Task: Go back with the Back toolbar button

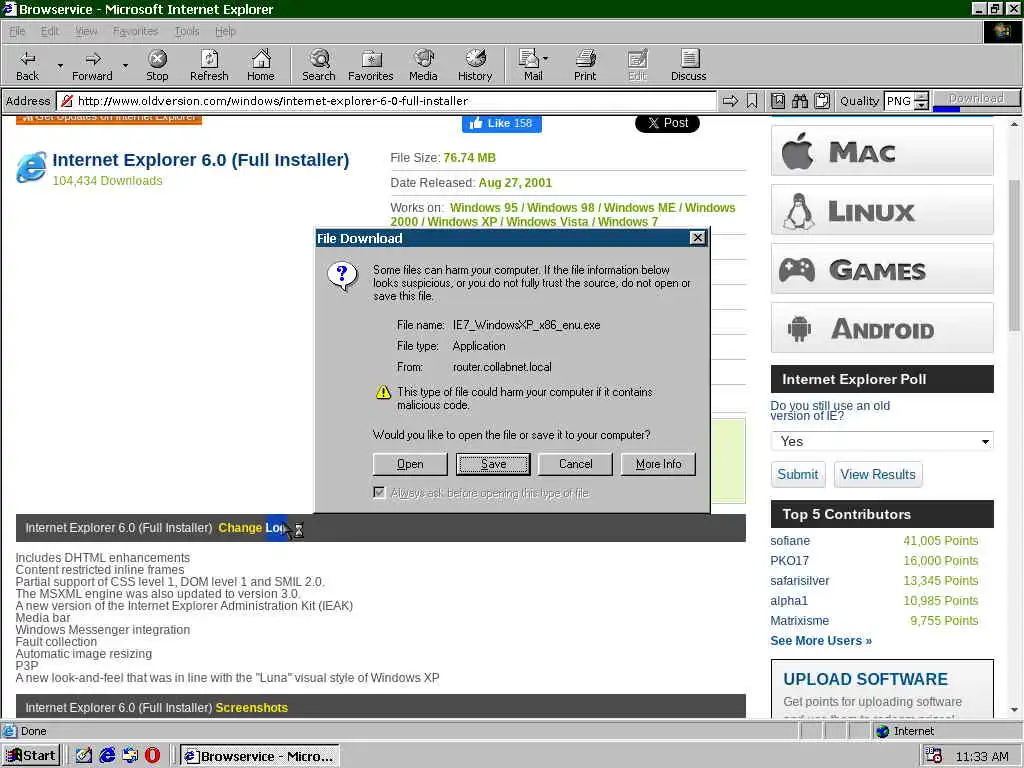Action: pos(27,65)
